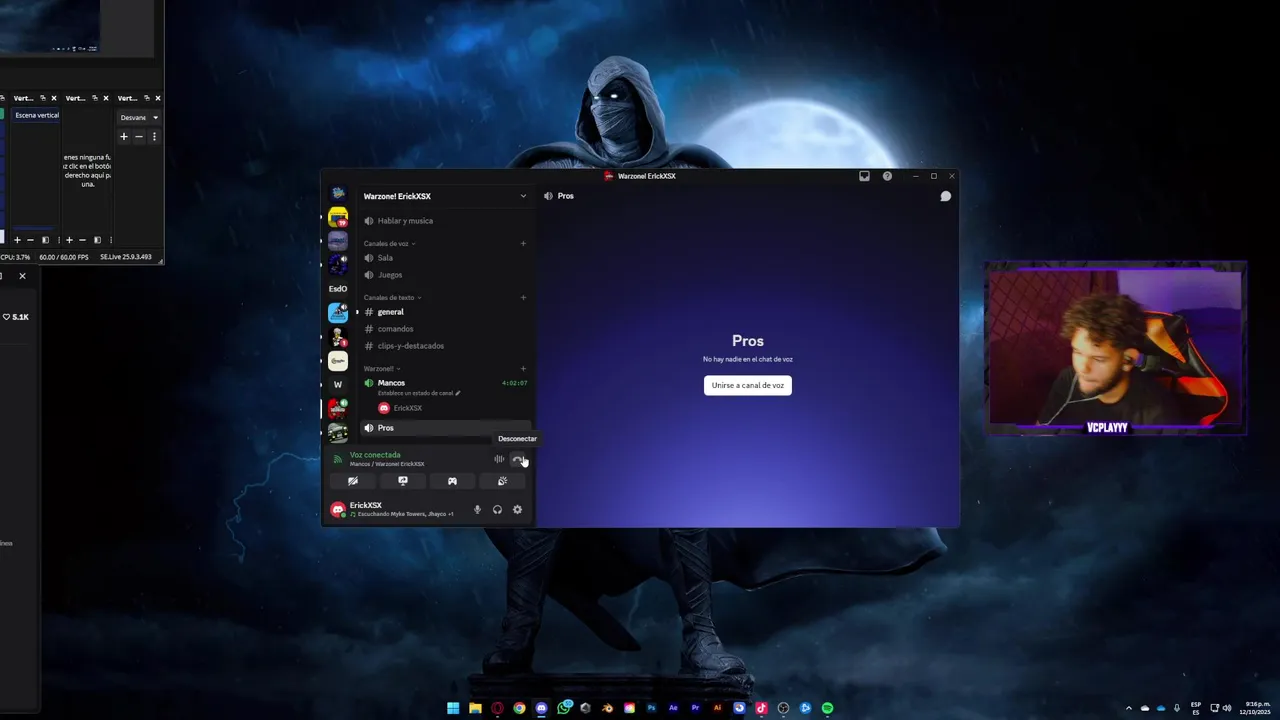Screen dimensions: 1280x720
Task: Toggle camera on in Discord voice panel
Action: pyautogui.click(x=353, y=481)
